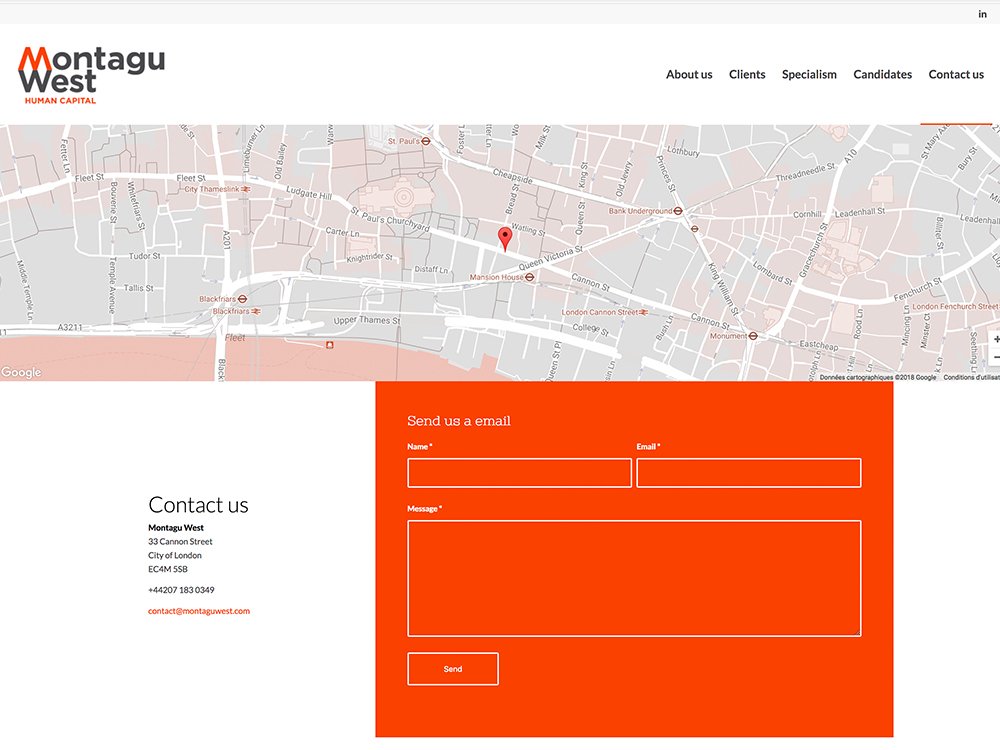
Task: Click the 'Contact us' heading text
Action: [198, 505]
